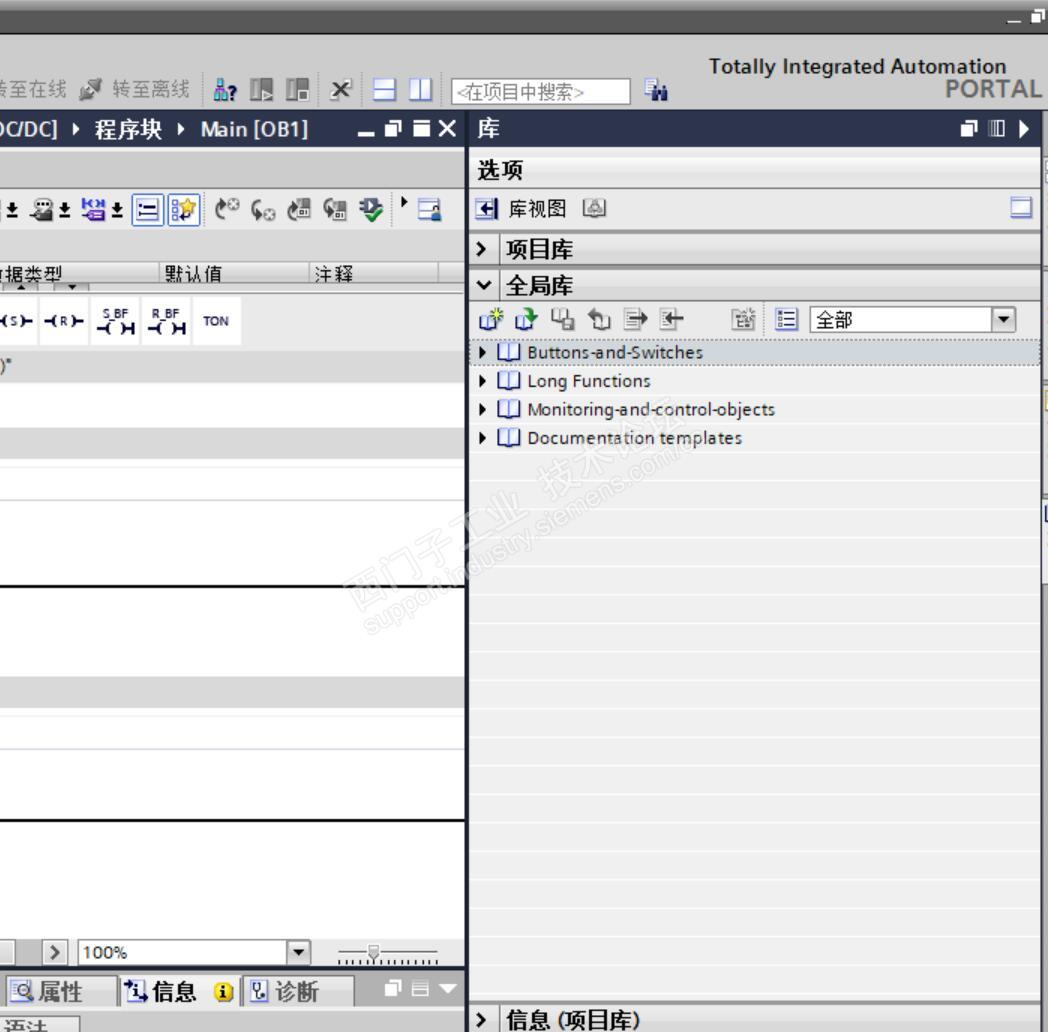1048x1032 pixels.
Task: Collapse the library task card arrow
Action: [1023, 128]
